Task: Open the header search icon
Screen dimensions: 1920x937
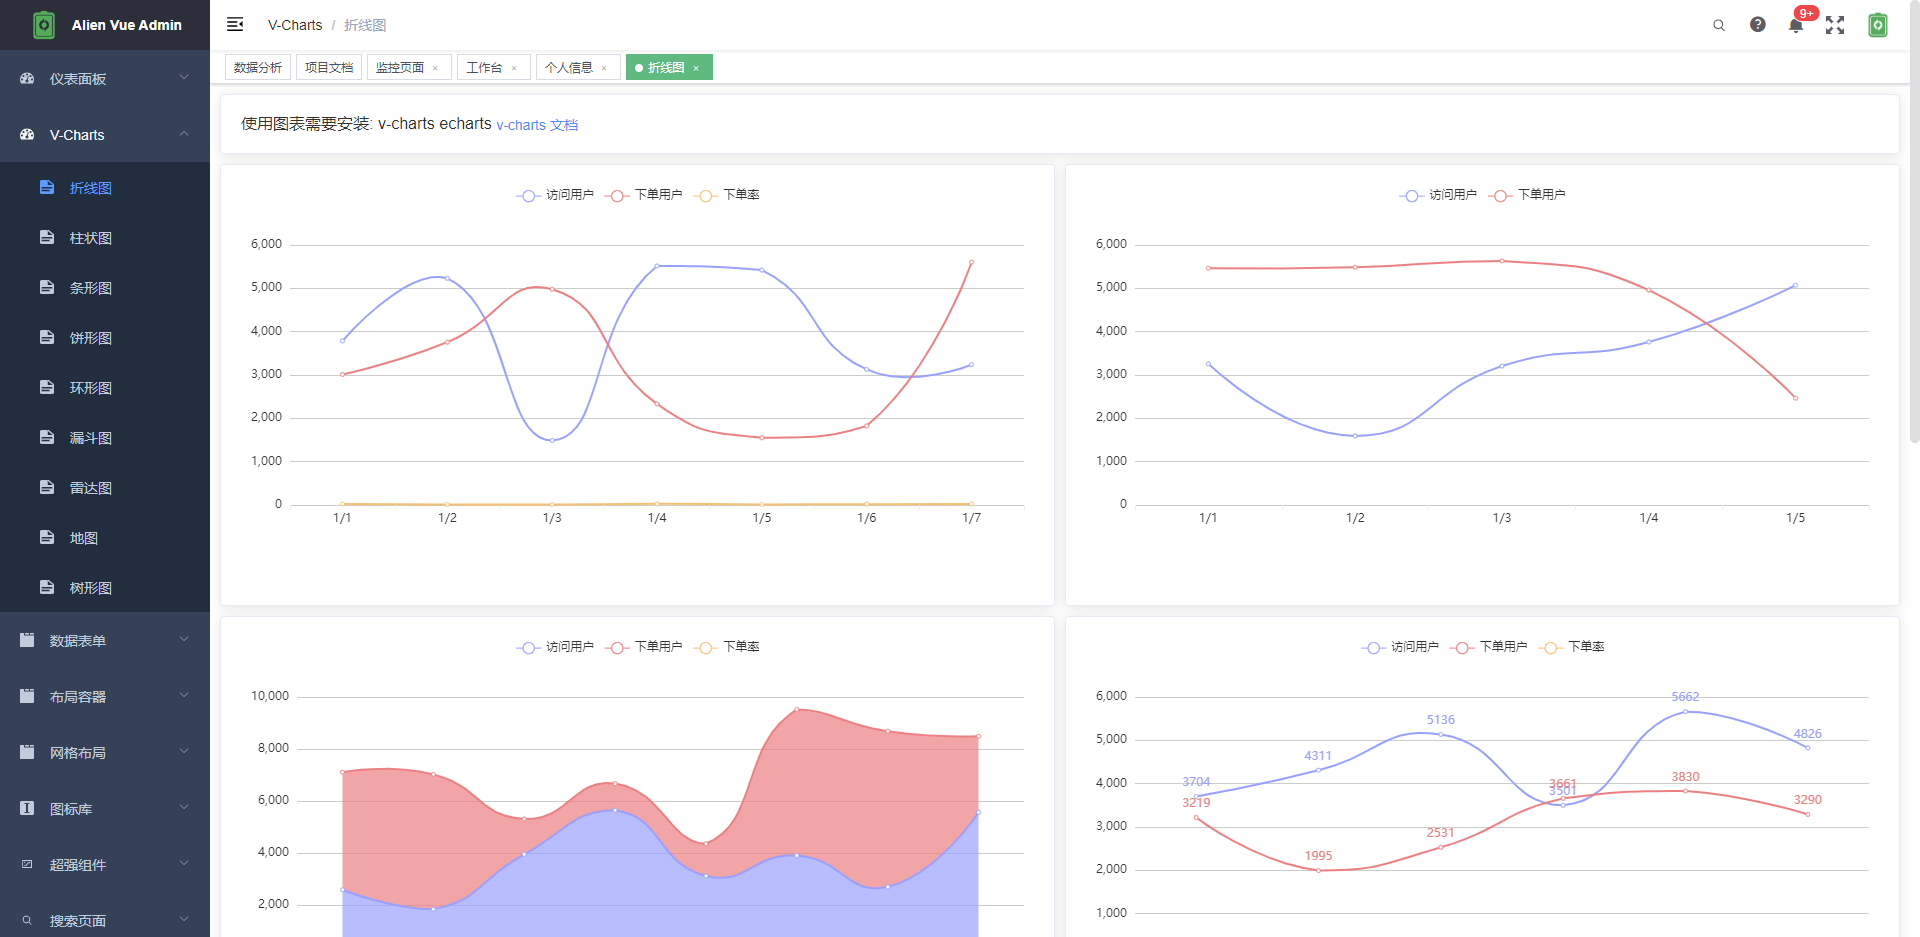Action: (1719, 25)
